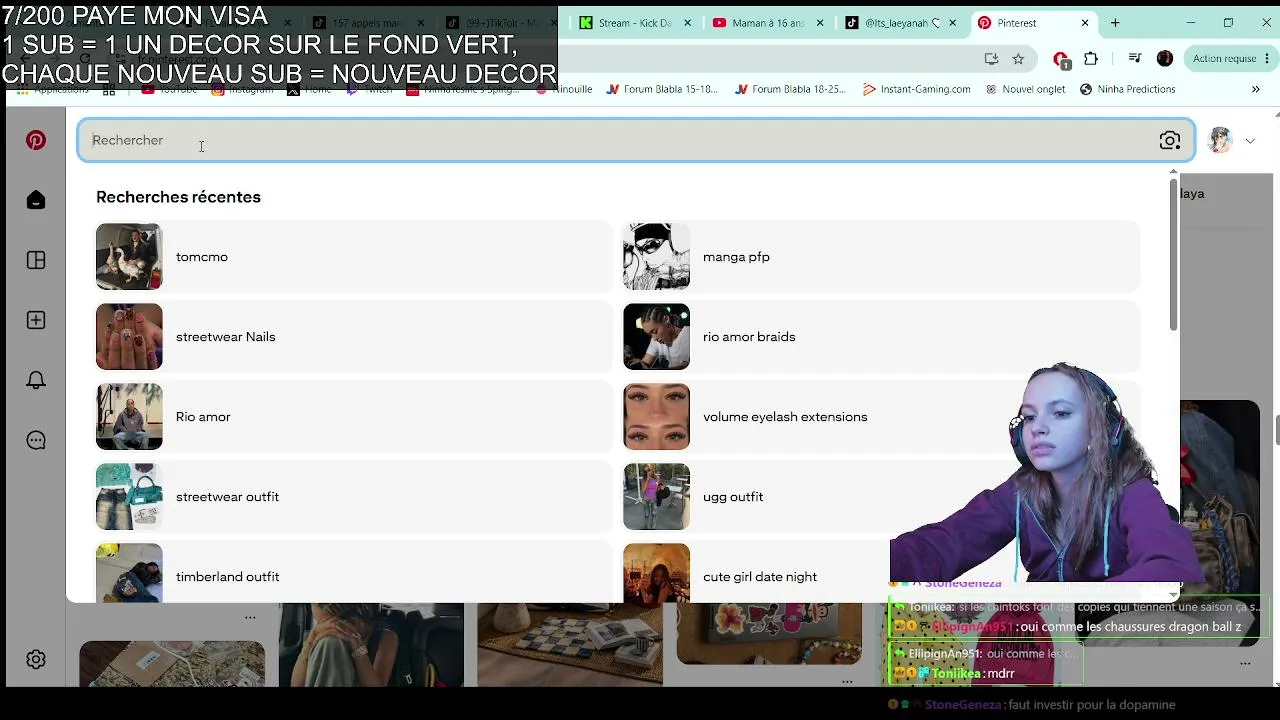Select recent search 'rio amor braids'
The width and height of the screenshot is (1280, 720).
coord(881,337)
